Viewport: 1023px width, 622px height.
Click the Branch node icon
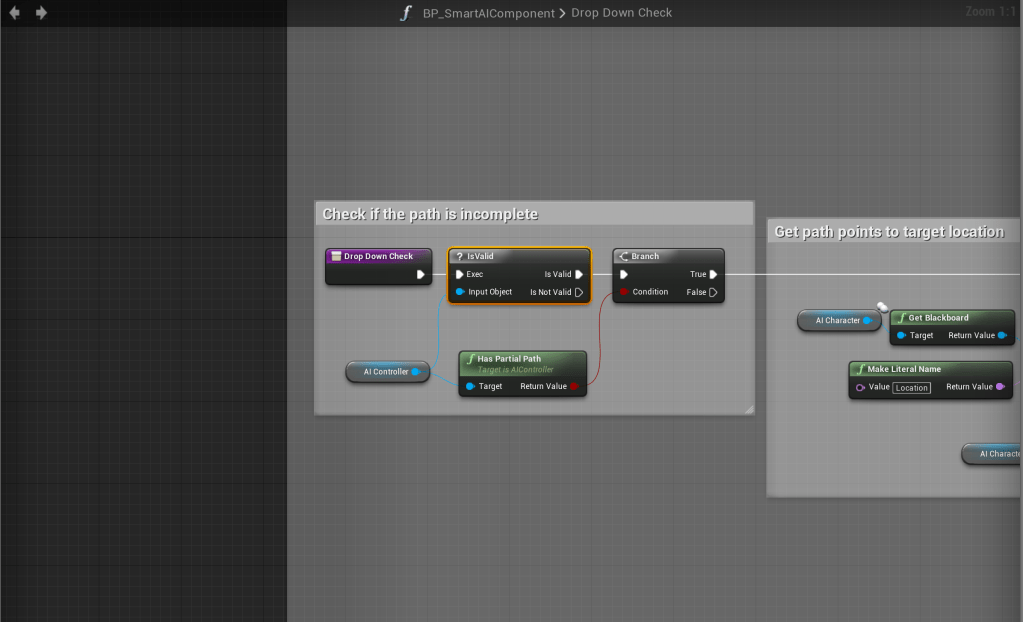coord(624,257)
